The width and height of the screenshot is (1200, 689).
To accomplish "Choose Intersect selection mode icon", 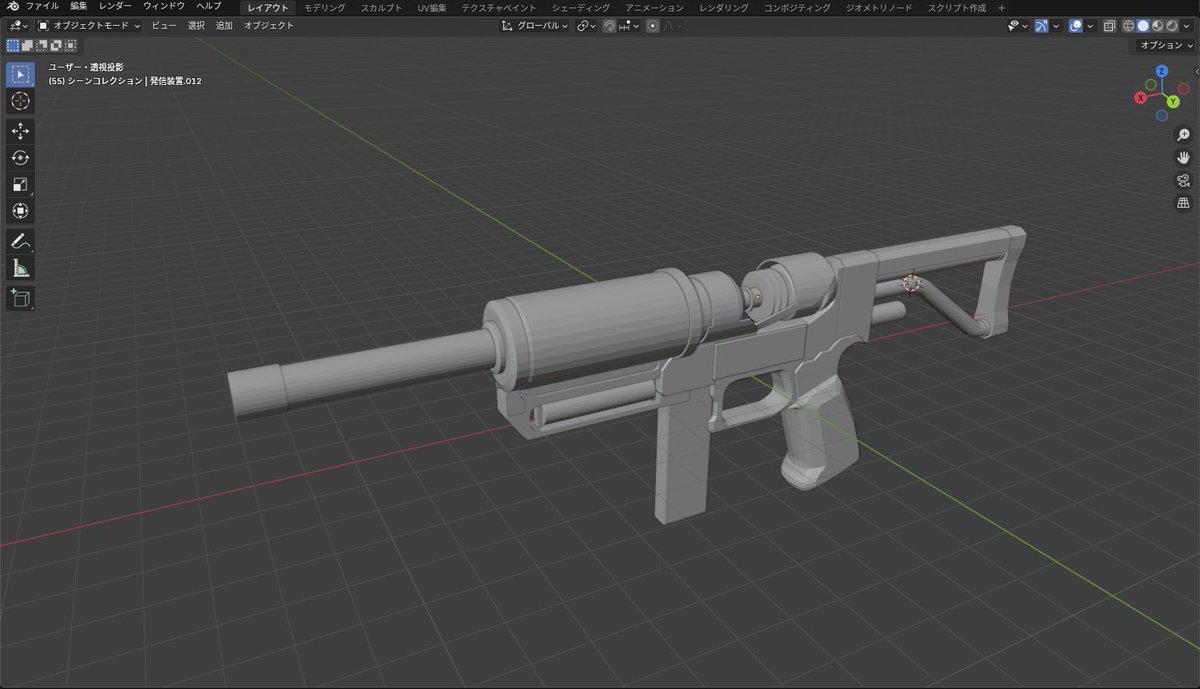I will point(70,45).
